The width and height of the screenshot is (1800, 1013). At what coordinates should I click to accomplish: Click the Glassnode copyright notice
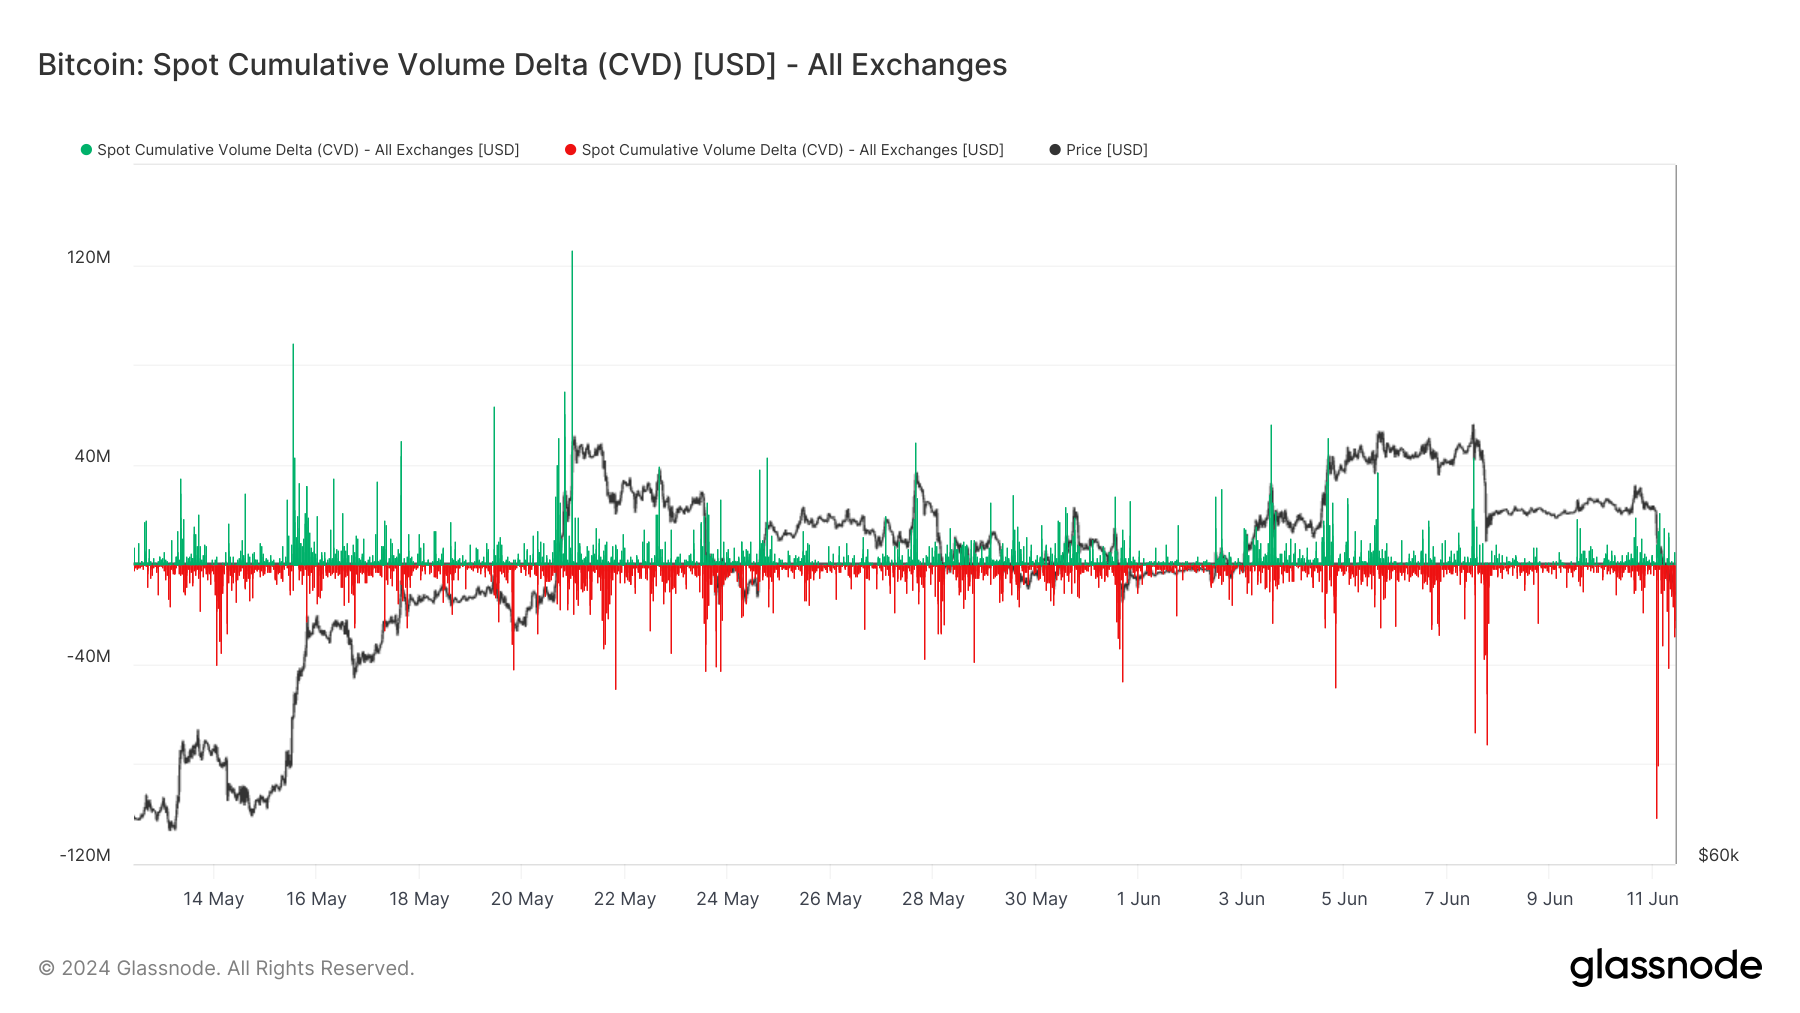[x=226, y=968]
